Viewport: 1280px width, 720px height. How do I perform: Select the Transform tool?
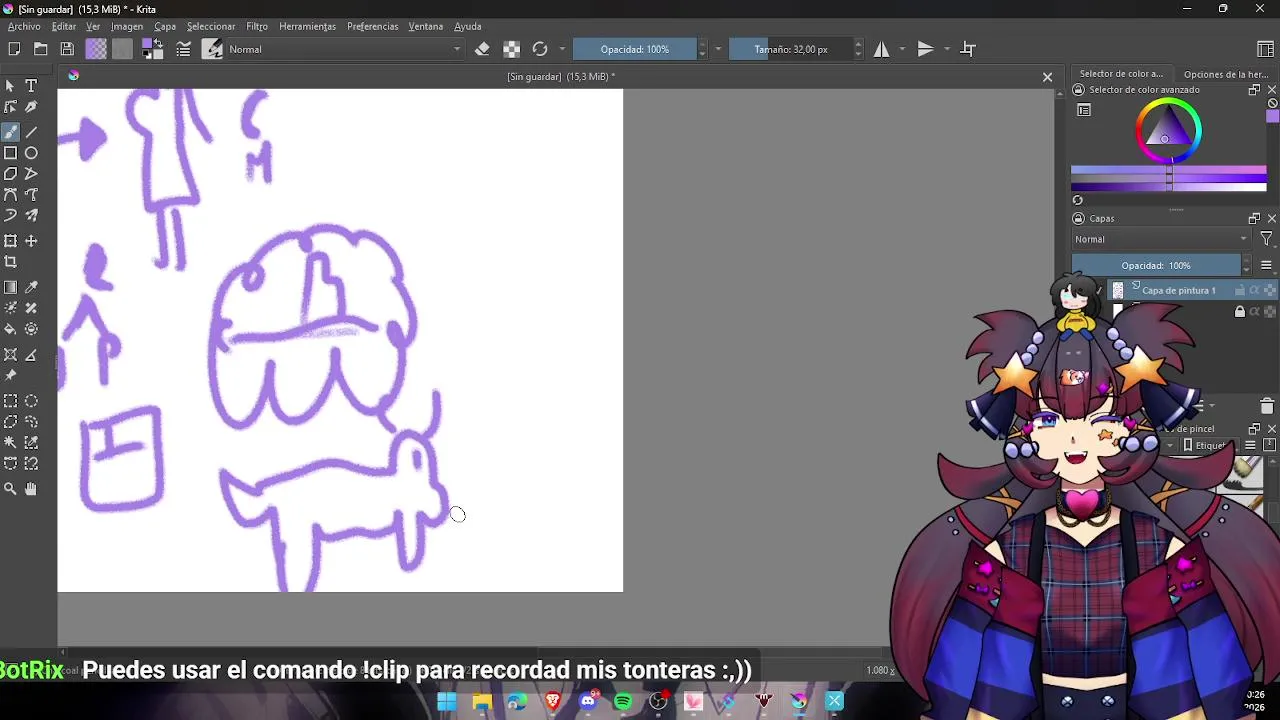(x=10, y=241)
